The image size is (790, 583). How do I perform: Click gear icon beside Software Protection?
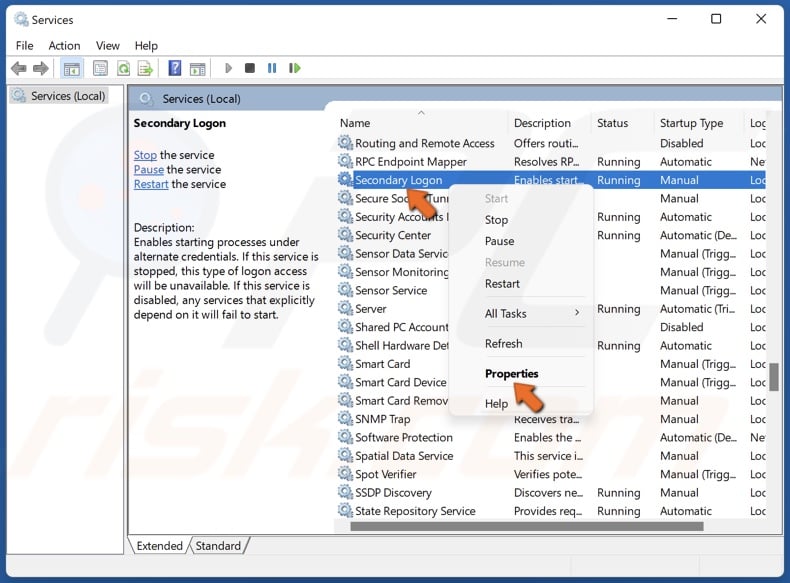point(345,437)
